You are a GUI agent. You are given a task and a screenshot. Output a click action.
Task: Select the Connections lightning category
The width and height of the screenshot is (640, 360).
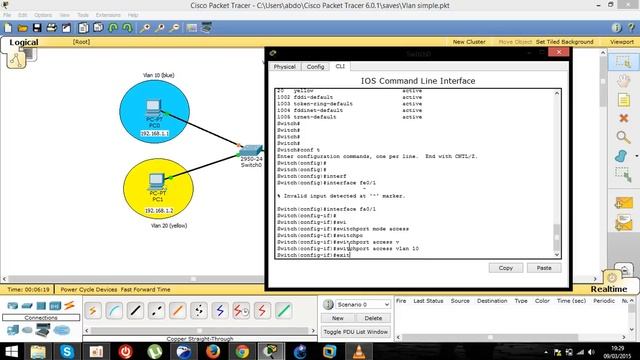(x=69, y=305)
